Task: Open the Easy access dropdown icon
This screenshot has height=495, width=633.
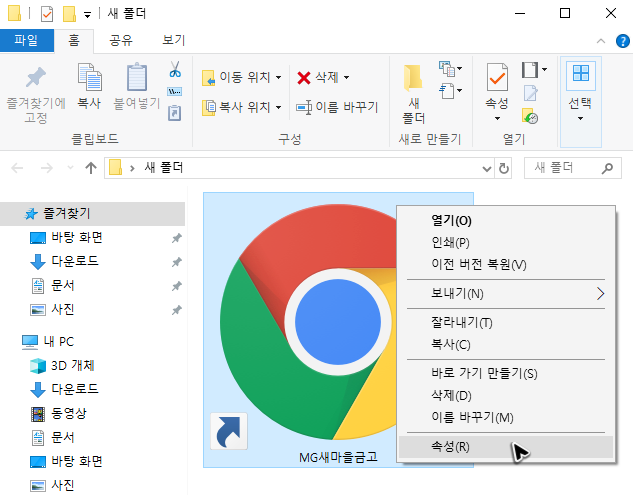Action: pyautogui.click(x=450, y=90)
